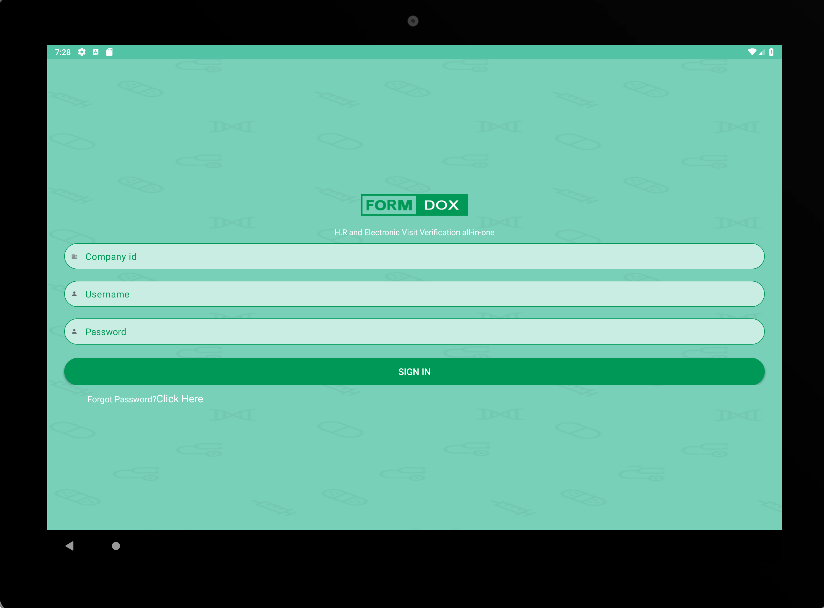Screen dimensions: 824x608
Task: Click the Company id input field
Action: [x=414, y=256]
